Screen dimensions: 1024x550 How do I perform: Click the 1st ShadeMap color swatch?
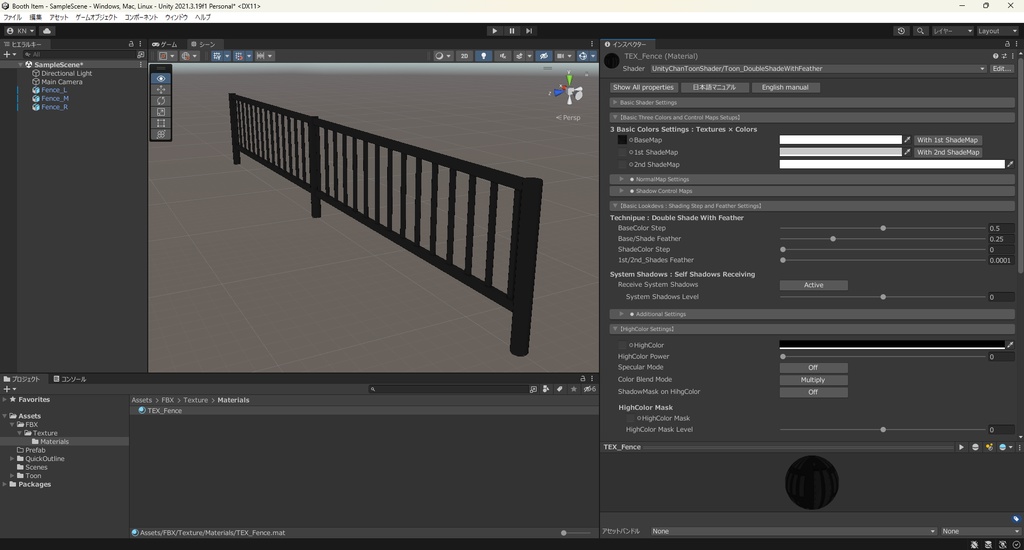pyautogui.click(x=840, y=152)
